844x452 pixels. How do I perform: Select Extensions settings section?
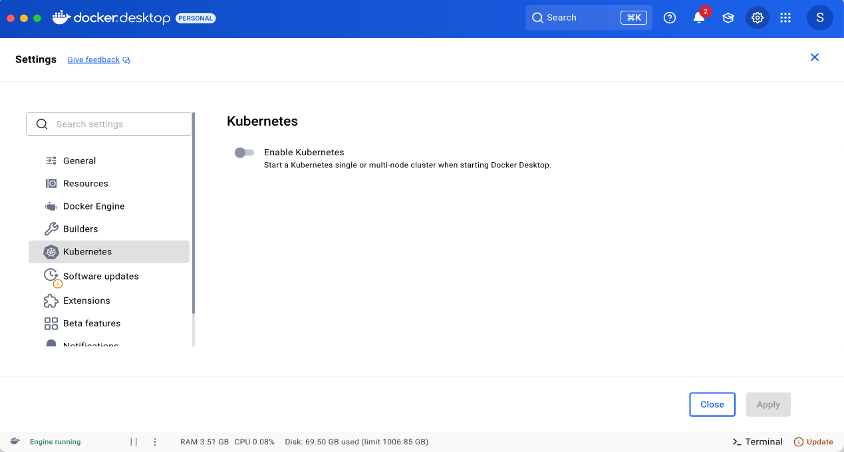click(109, 300)
